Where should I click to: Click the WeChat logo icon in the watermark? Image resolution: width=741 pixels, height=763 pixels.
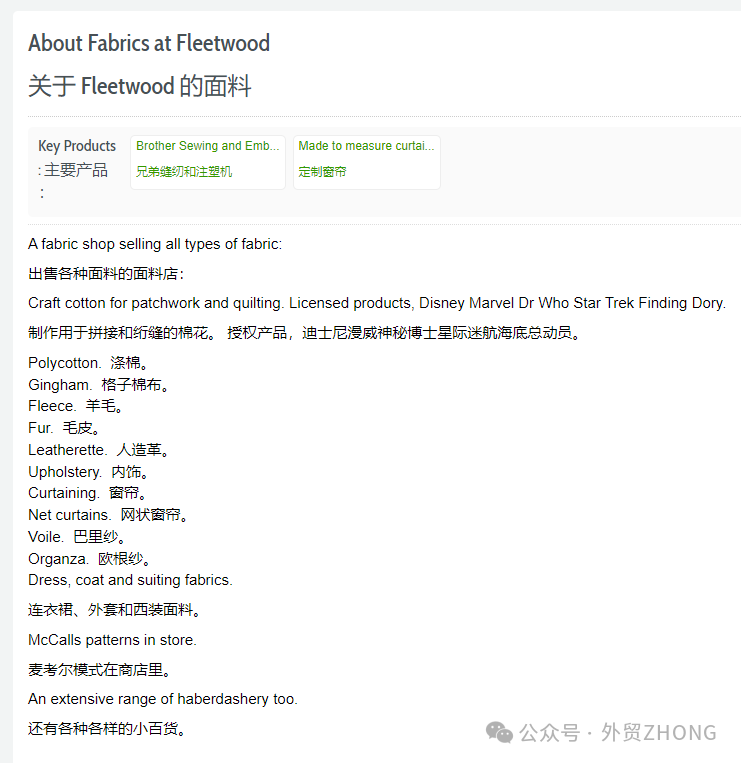[x=499, y=733]
